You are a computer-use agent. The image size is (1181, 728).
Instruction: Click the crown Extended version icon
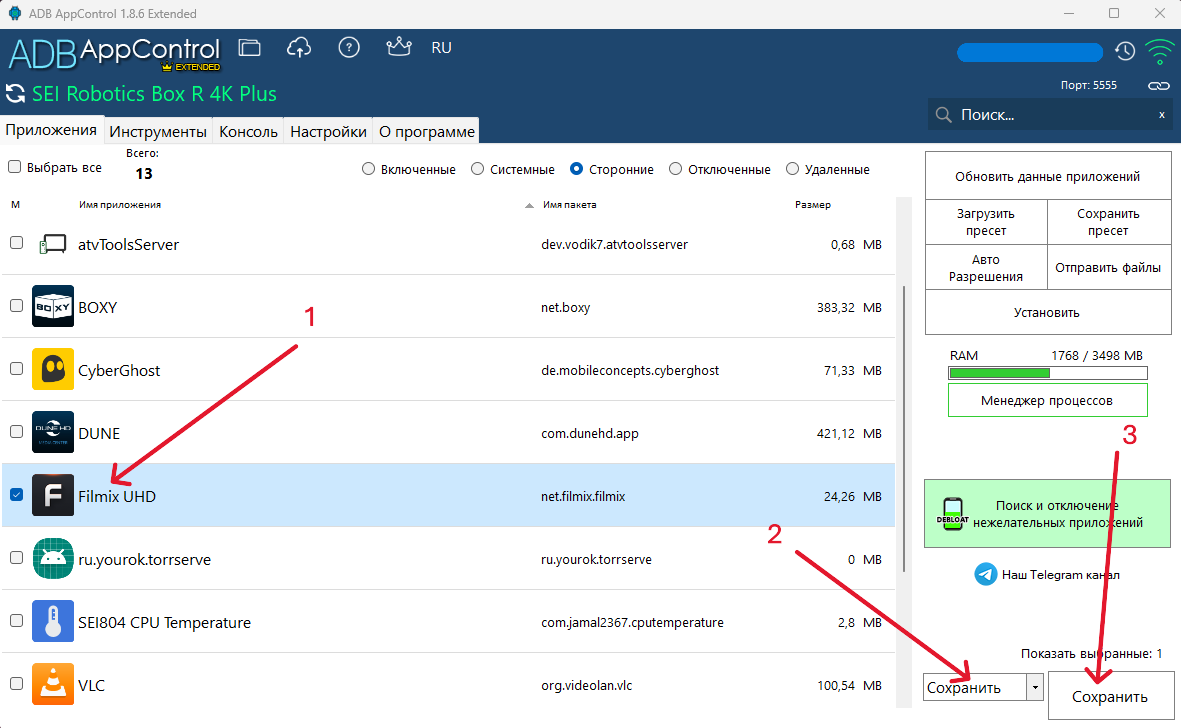click(398, 47)
